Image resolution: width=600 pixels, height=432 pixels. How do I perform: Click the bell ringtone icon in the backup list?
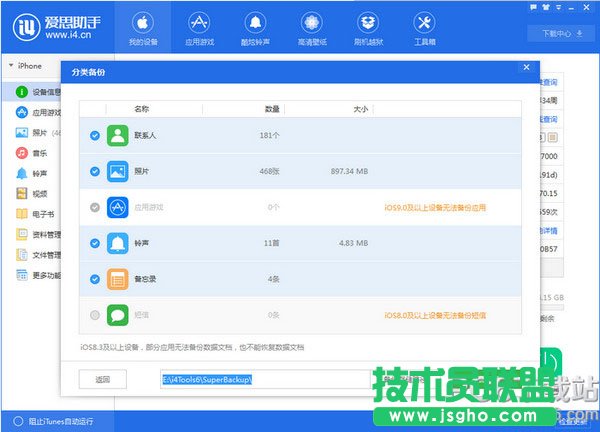coord(117,243)
